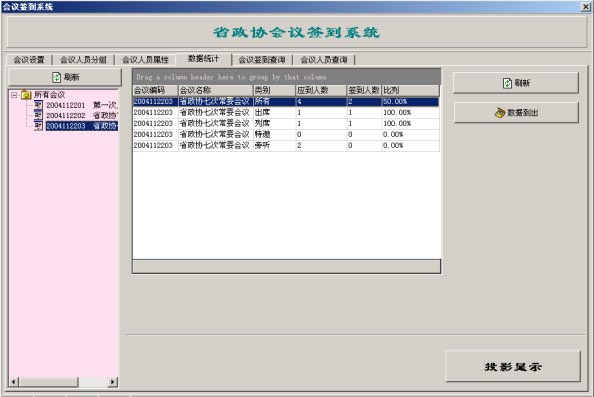
Task: Click the 类别 column header
Action: [274, 90]
